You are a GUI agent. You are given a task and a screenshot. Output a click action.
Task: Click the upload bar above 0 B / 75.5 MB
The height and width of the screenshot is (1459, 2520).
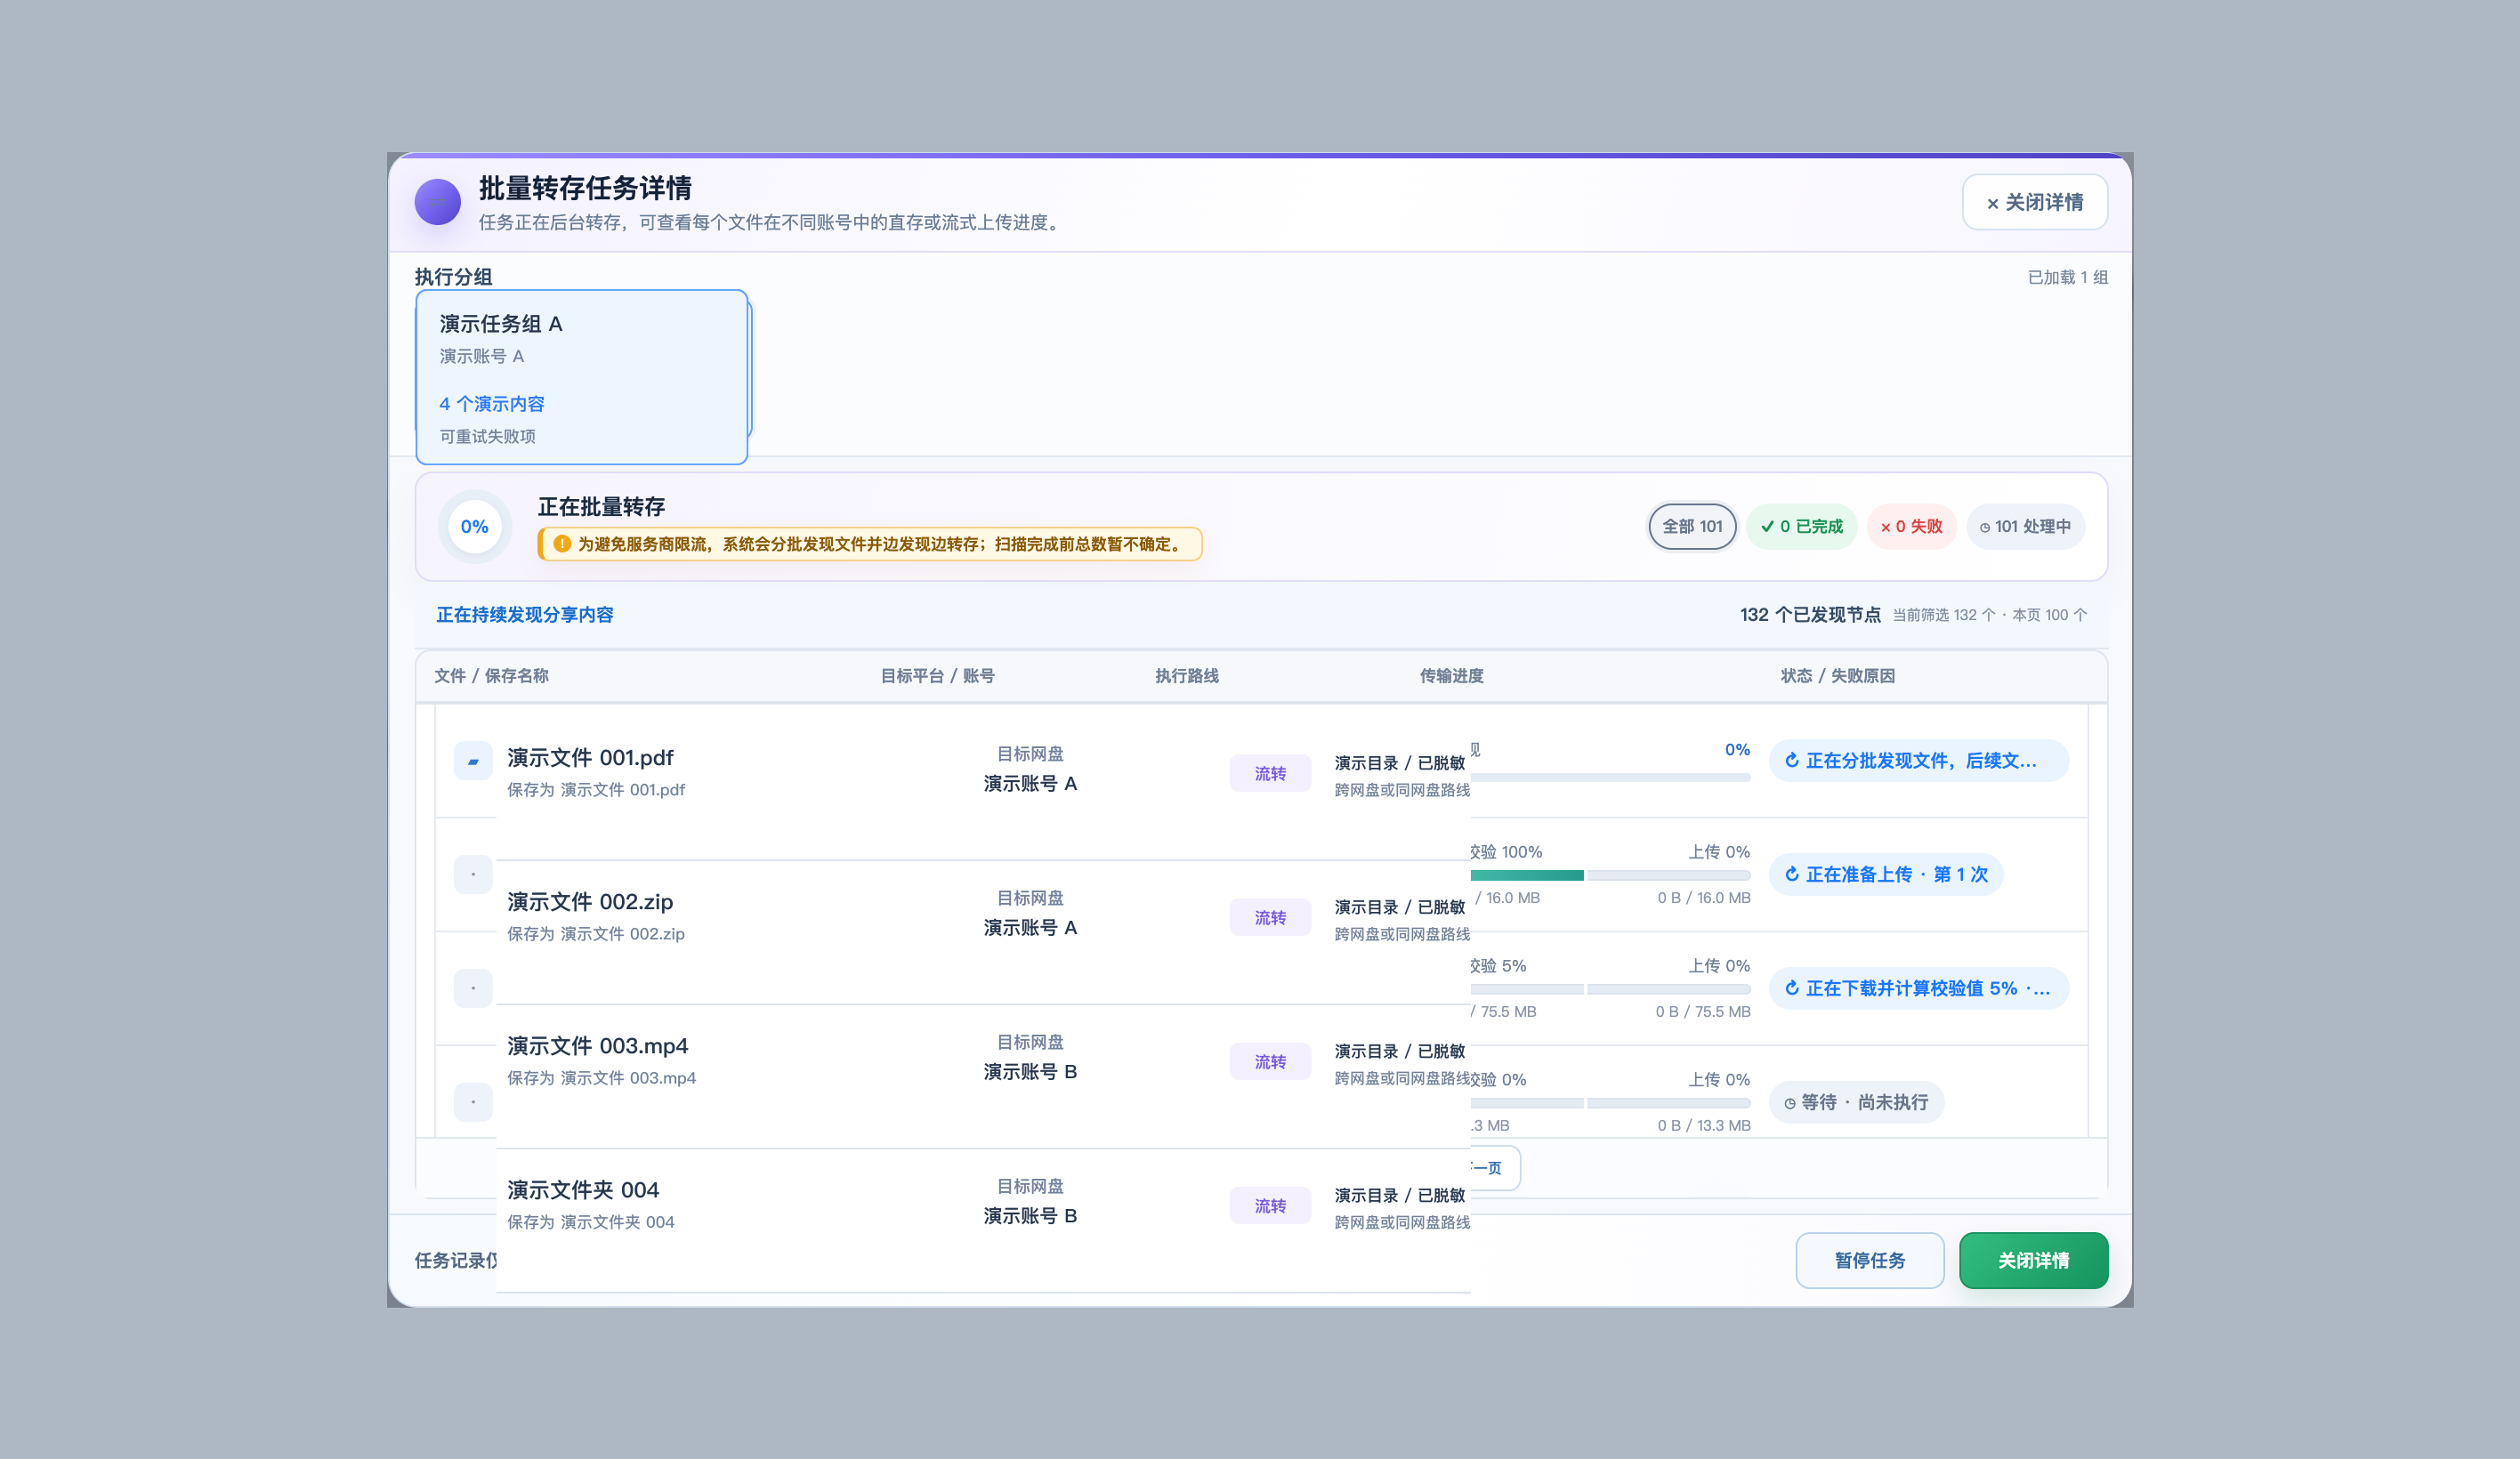(1669, 989)
